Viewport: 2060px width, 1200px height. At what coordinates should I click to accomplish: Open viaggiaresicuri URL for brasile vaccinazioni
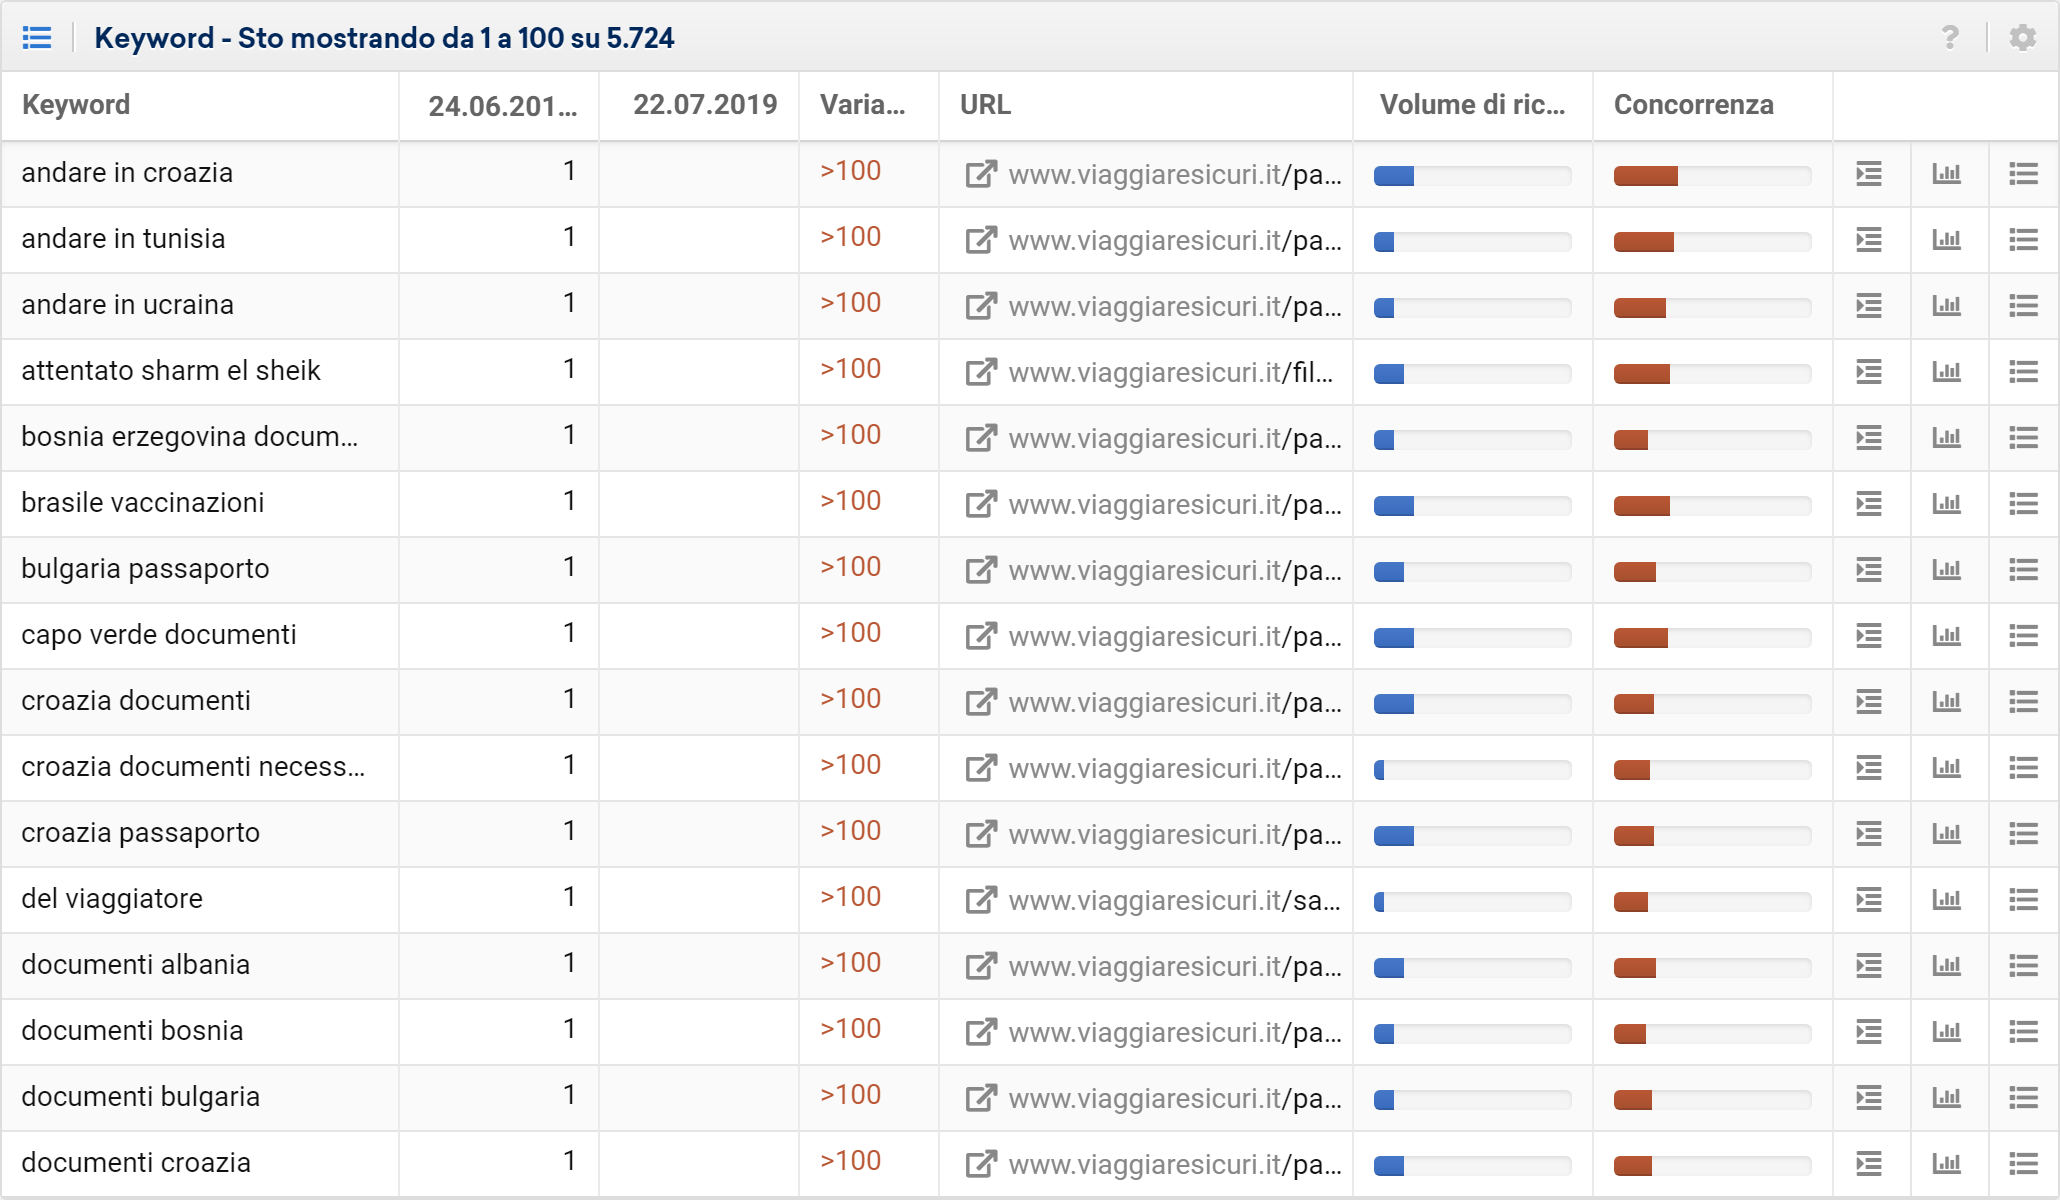point(1175,505)
